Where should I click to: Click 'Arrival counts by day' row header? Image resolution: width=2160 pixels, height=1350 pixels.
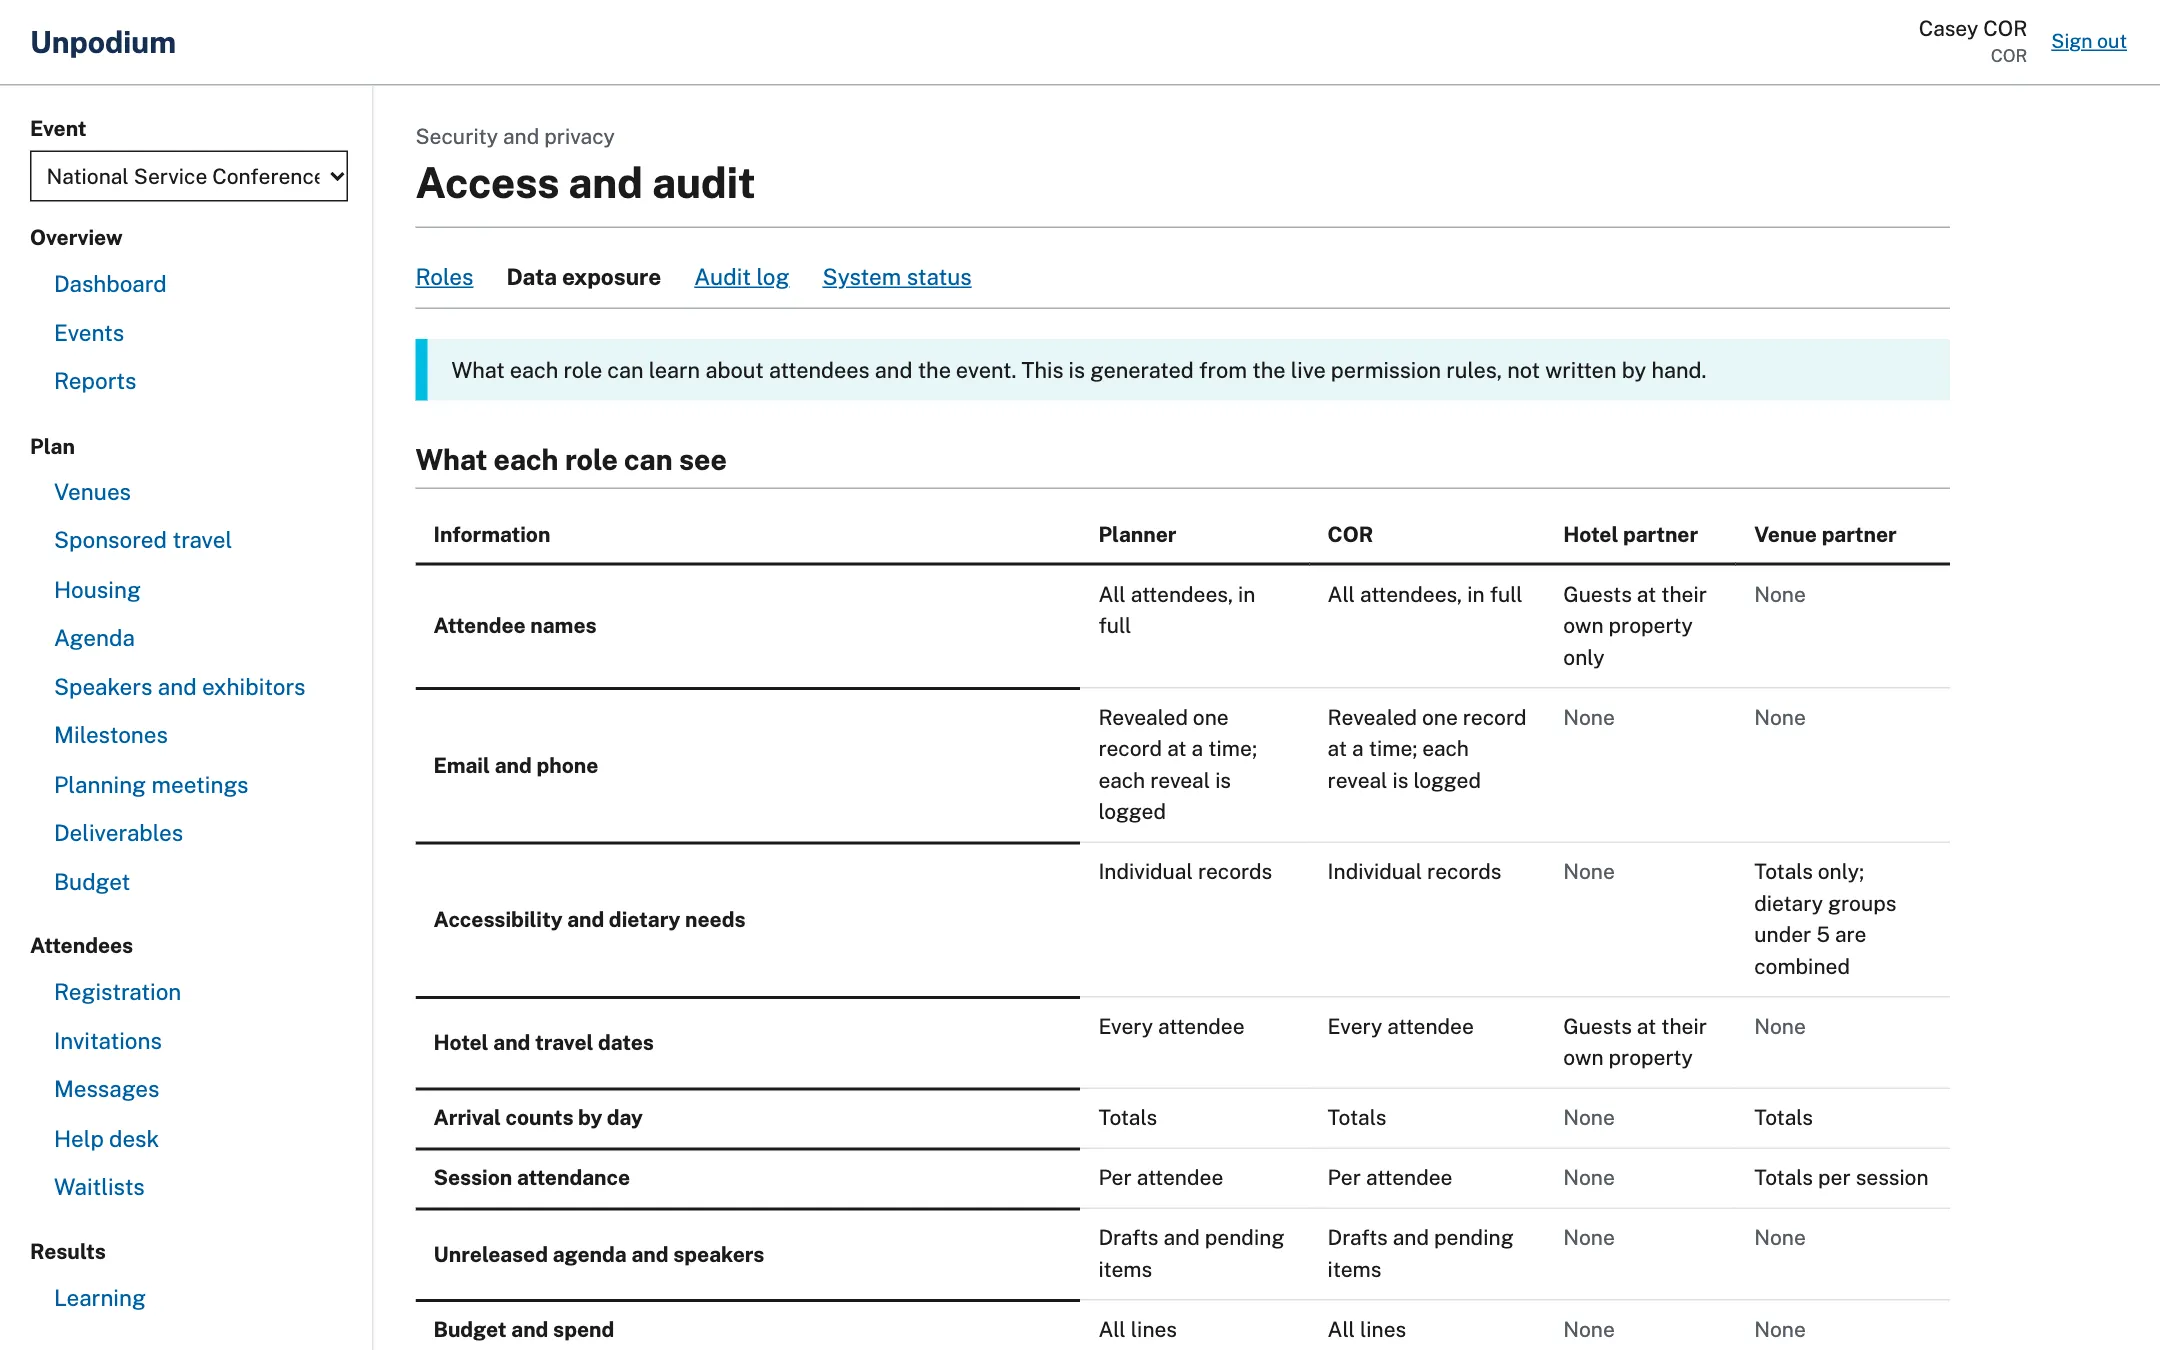tap(748, 1118)
